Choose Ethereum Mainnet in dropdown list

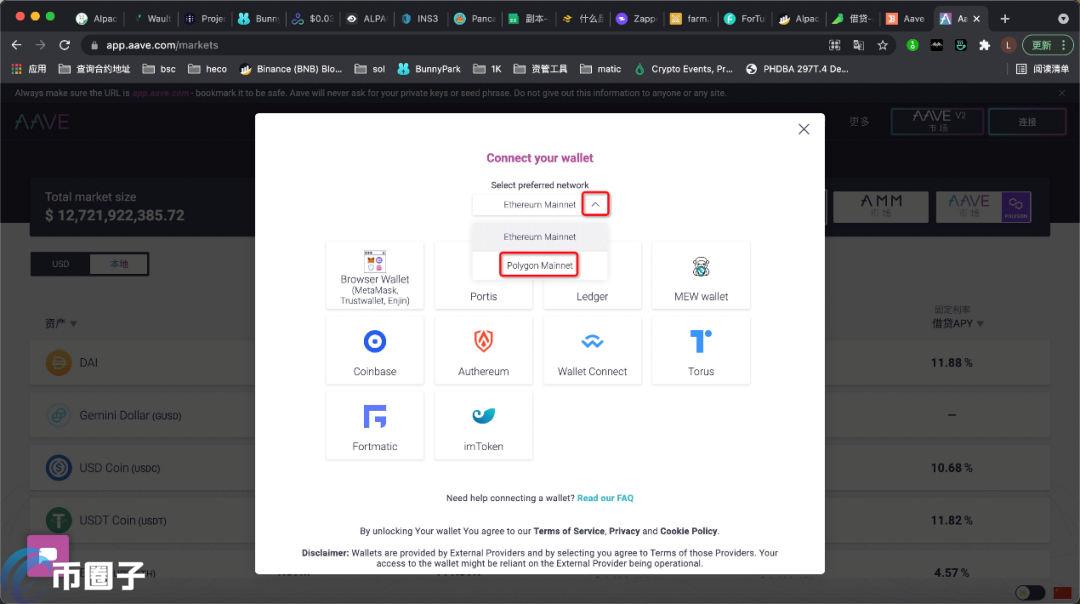click(539, 236)
